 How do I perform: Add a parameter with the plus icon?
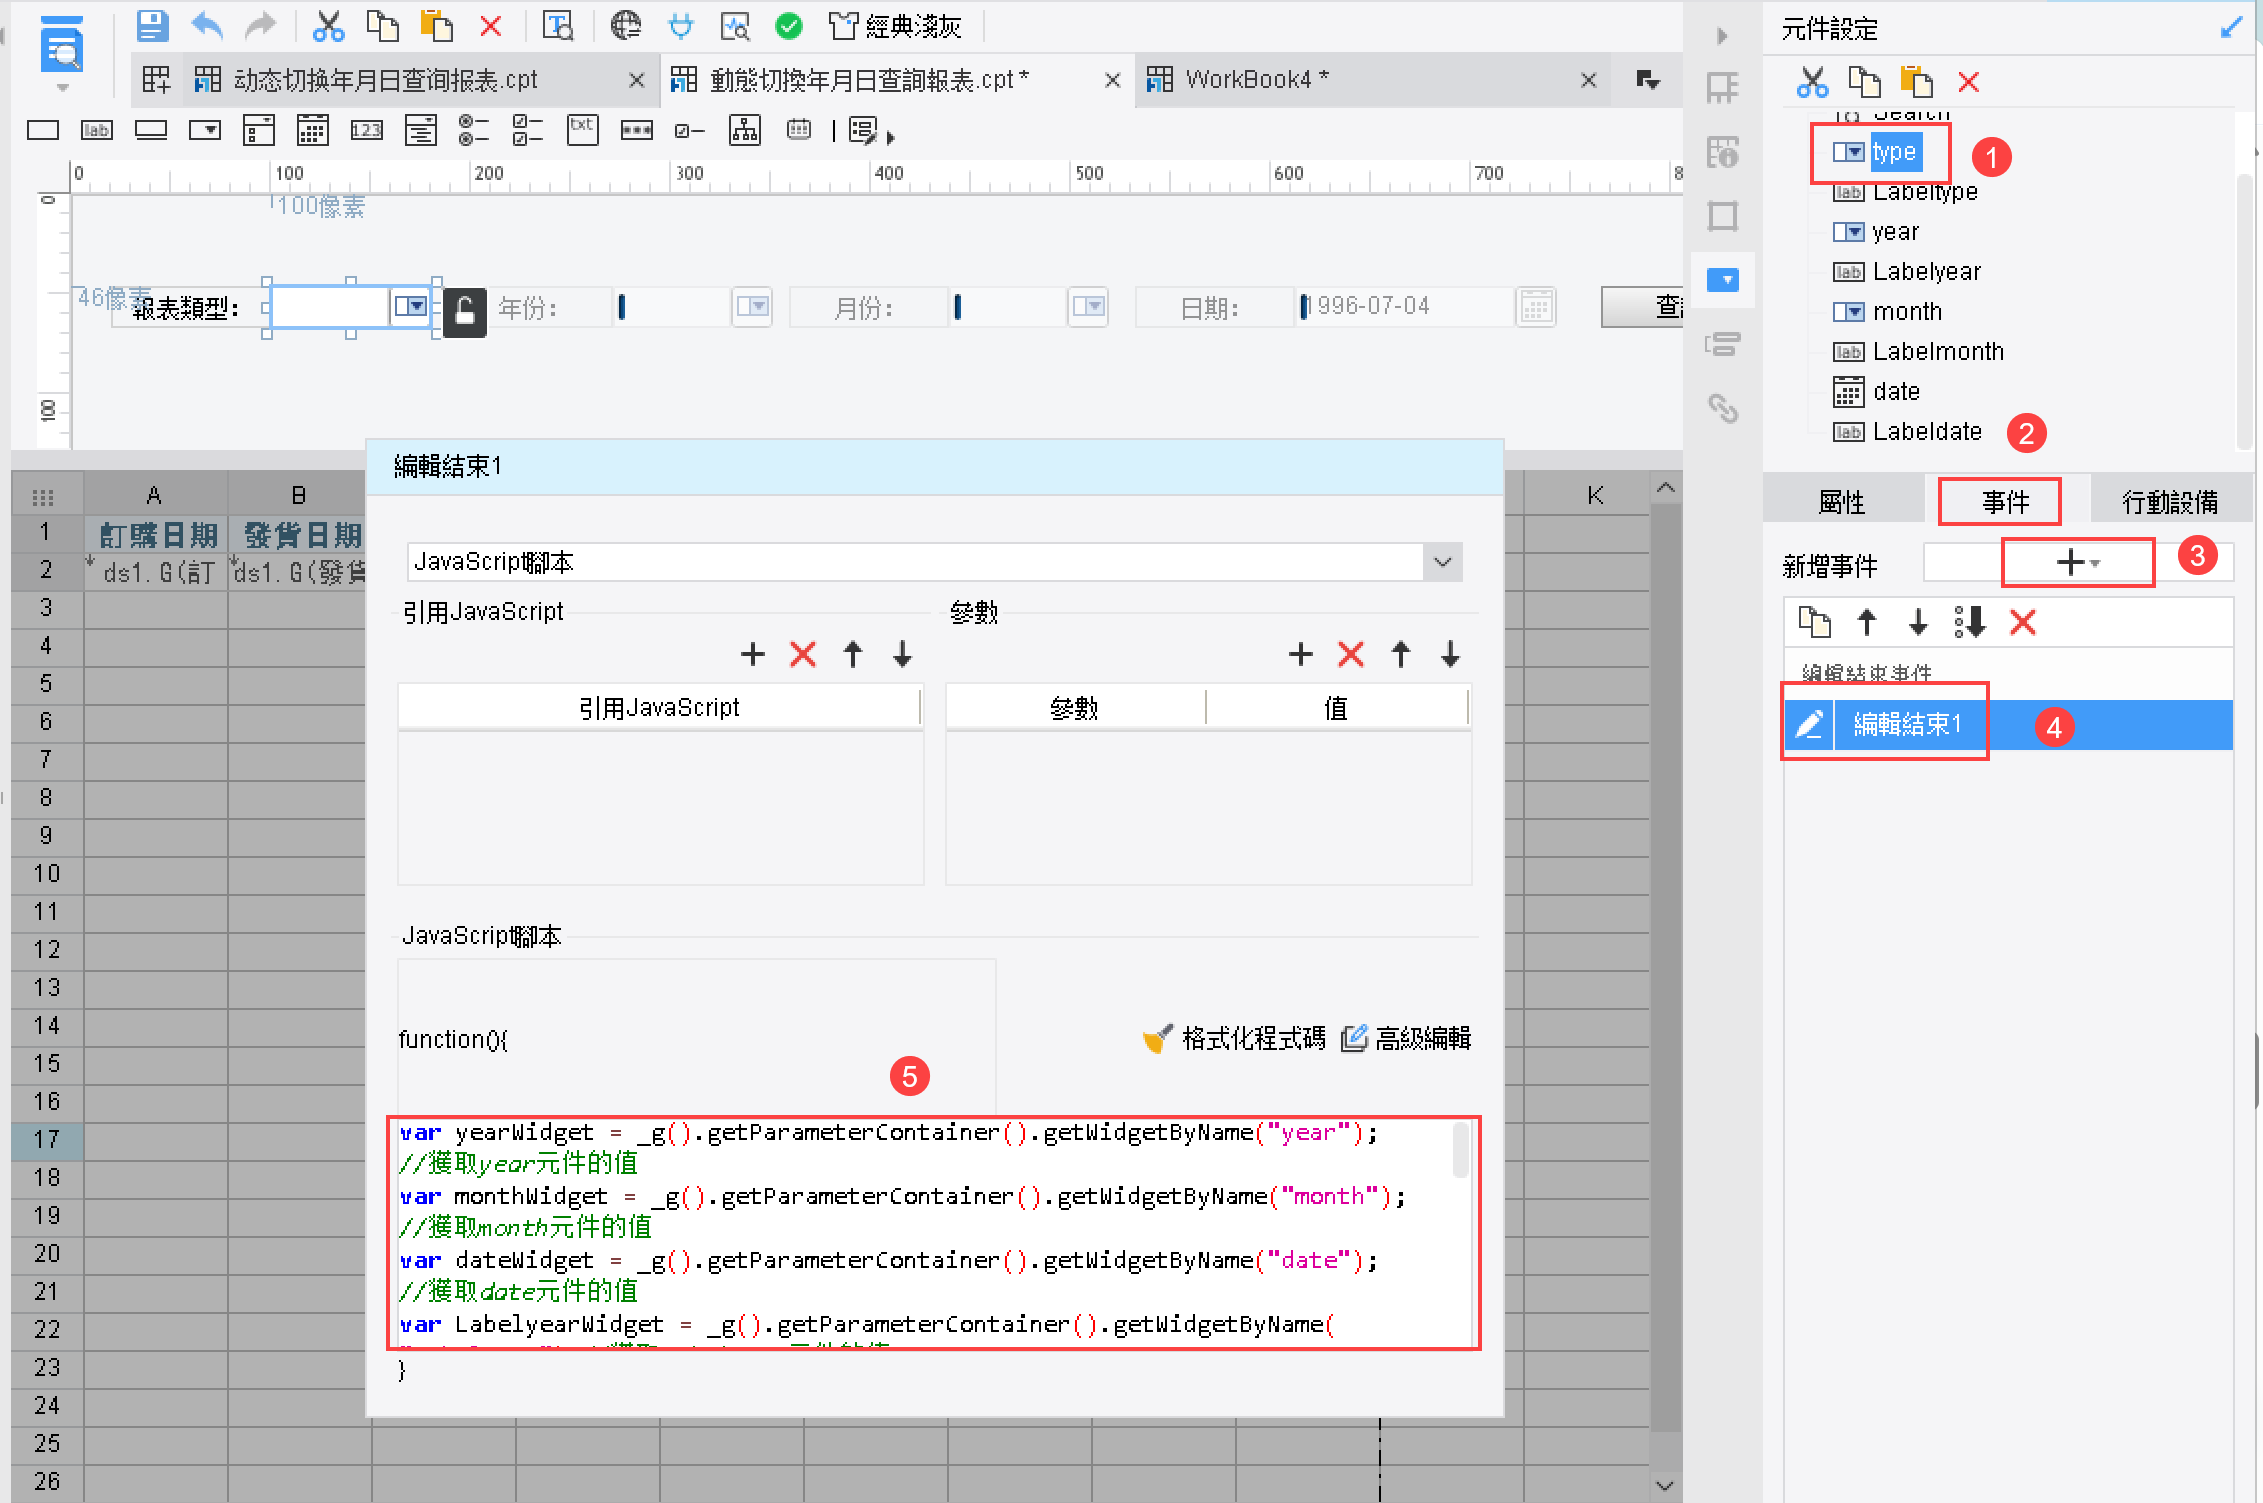pos(1300,655)
